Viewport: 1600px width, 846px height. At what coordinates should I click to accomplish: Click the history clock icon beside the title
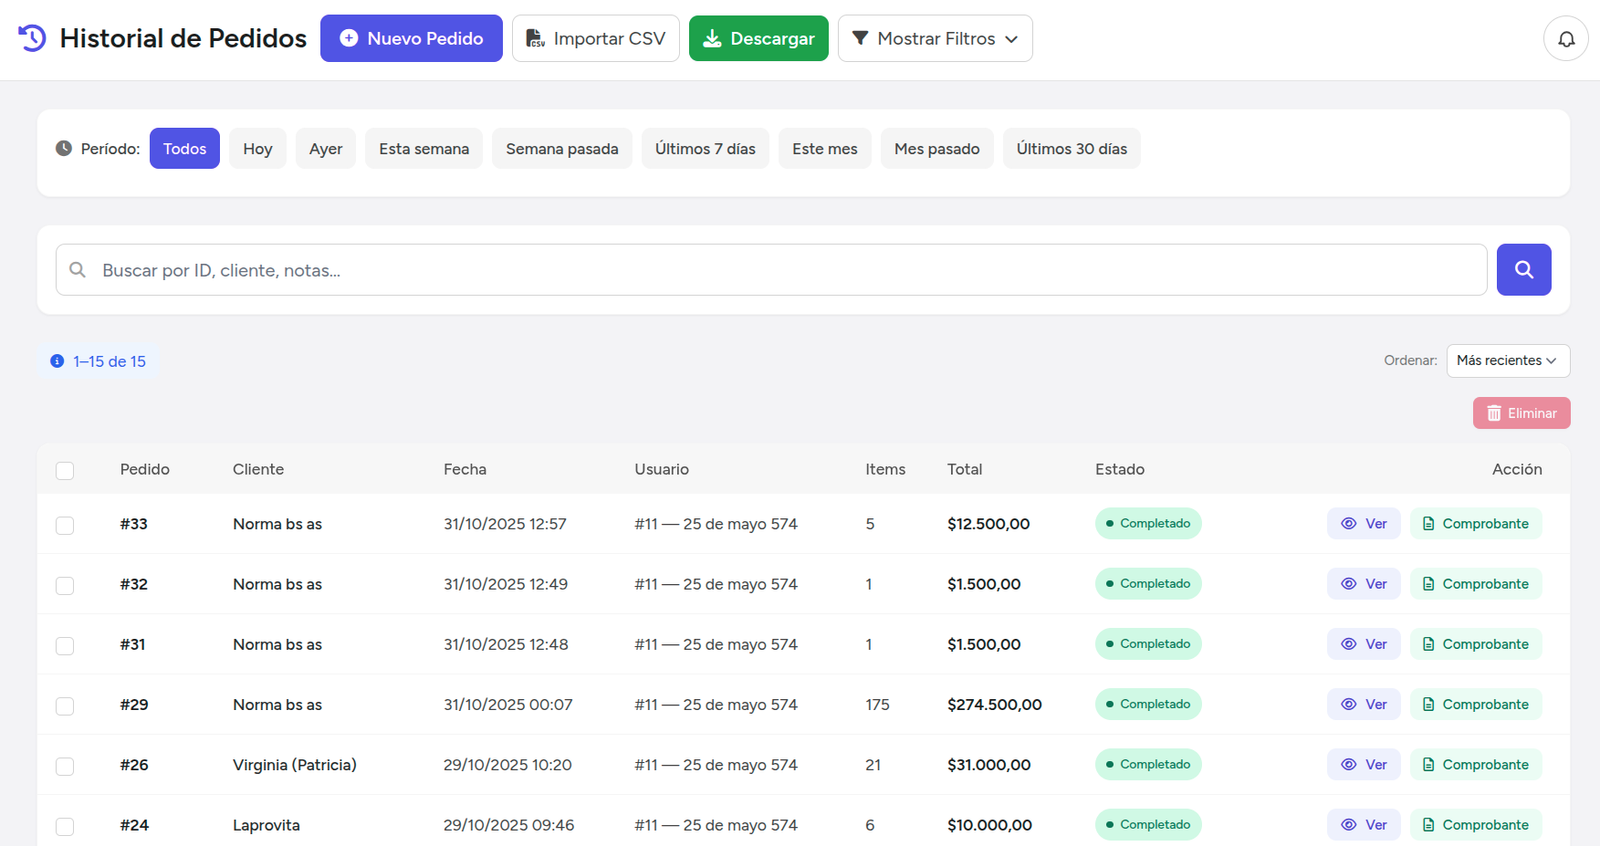(32, 38)
